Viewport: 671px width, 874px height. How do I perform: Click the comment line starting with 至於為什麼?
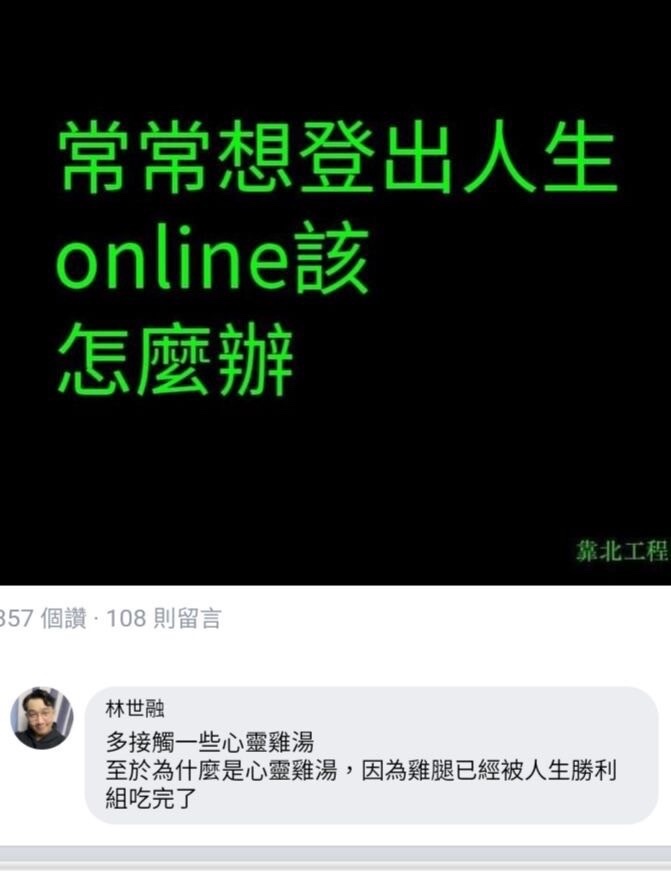[x=361, y=771]
